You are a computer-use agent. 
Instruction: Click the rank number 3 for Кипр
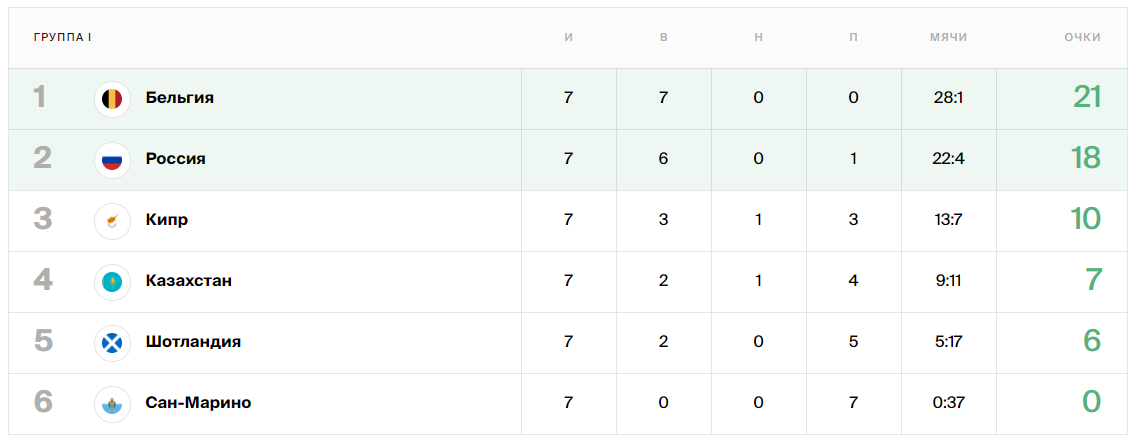click(x=43, y=219)
